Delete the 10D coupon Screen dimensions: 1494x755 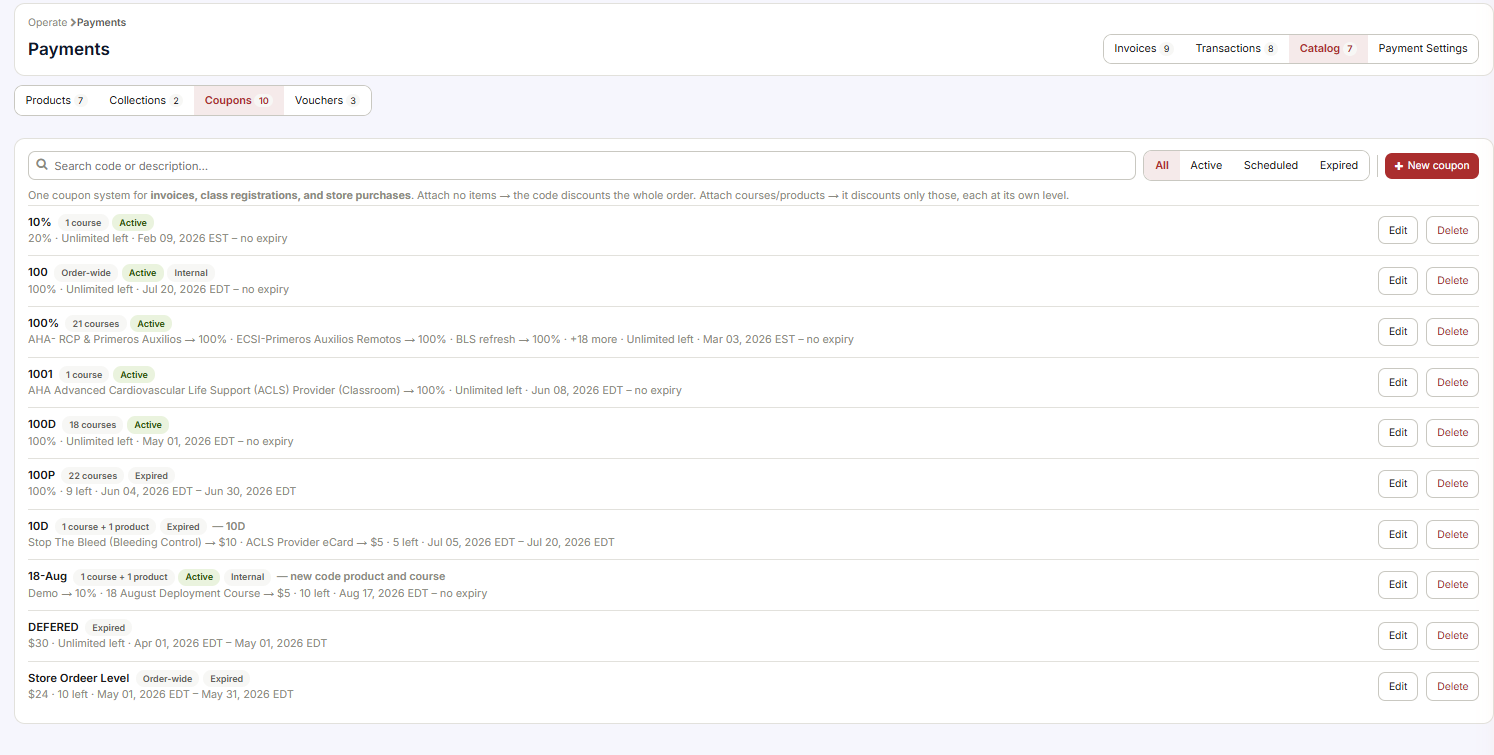(x=1452, y=534)
